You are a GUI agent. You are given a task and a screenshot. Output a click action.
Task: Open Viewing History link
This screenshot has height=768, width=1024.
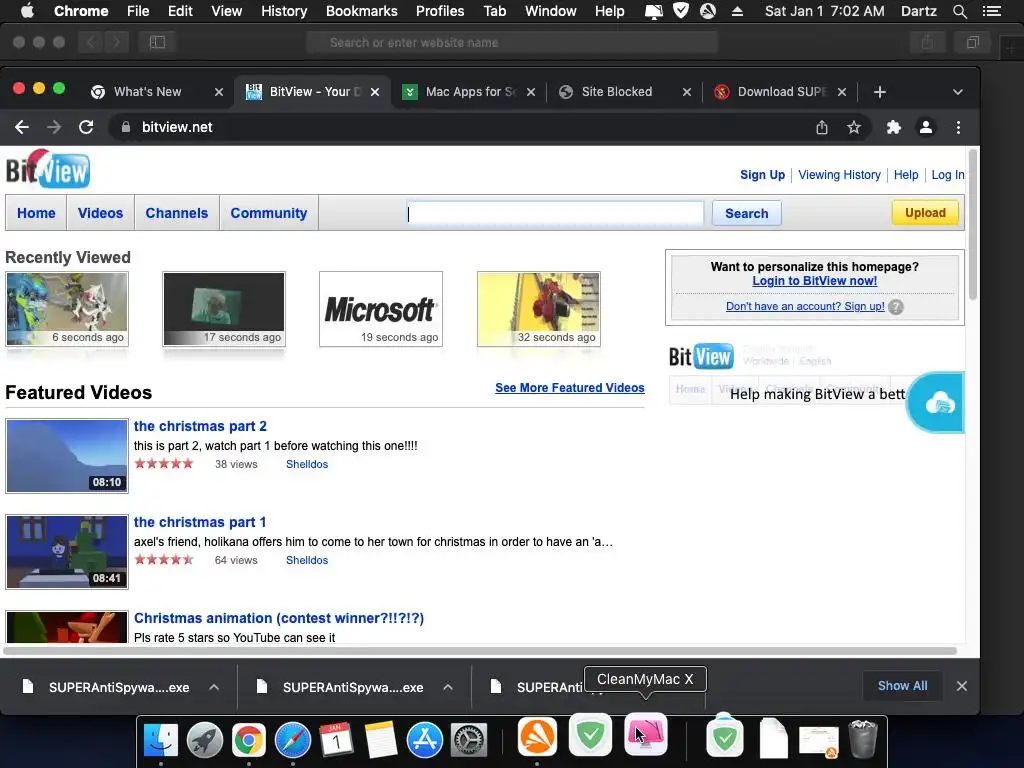839,175
